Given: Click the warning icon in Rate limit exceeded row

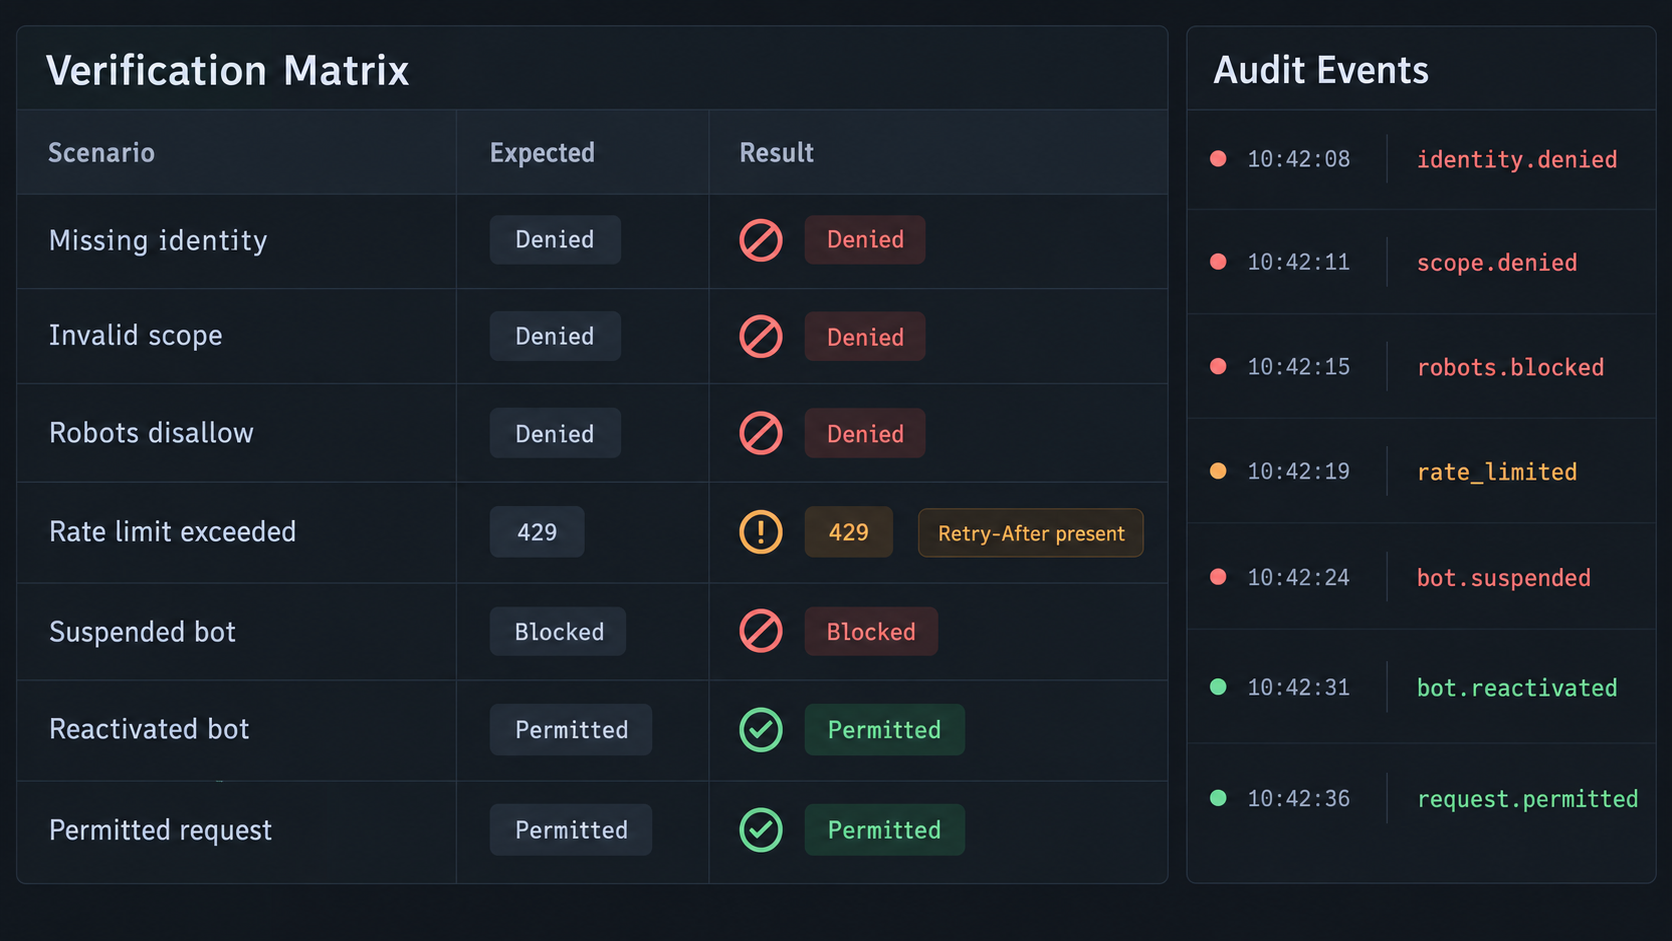Looking at the screenshot, I should (761, 532).
